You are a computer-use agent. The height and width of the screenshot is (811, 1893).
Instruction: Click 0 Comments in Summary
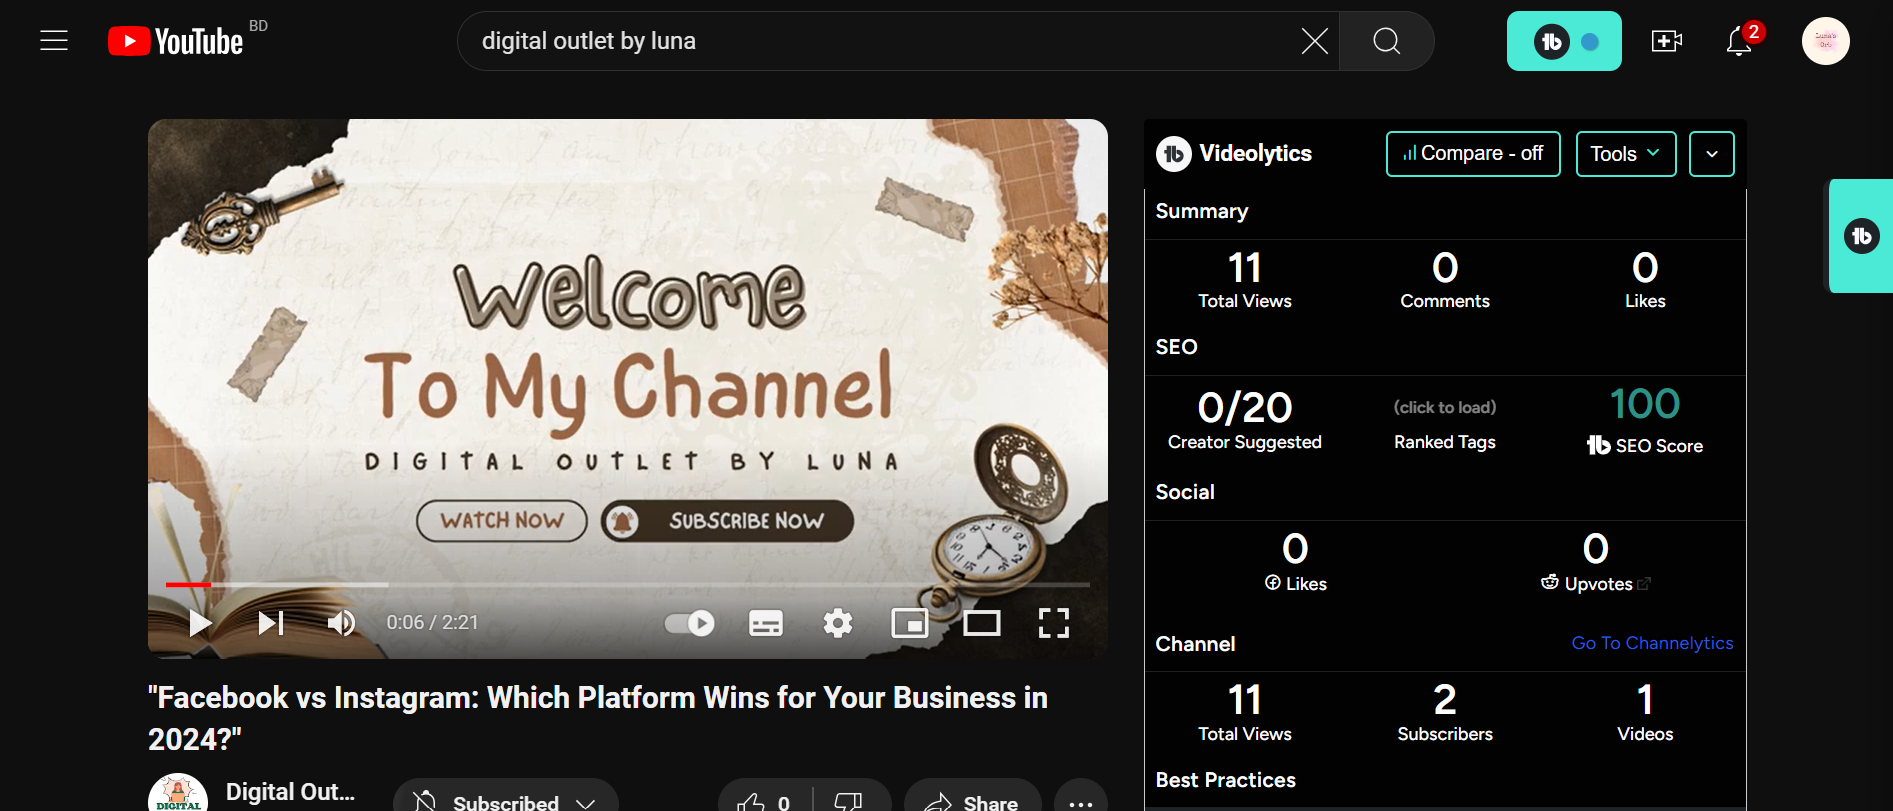coord(1445,280)
